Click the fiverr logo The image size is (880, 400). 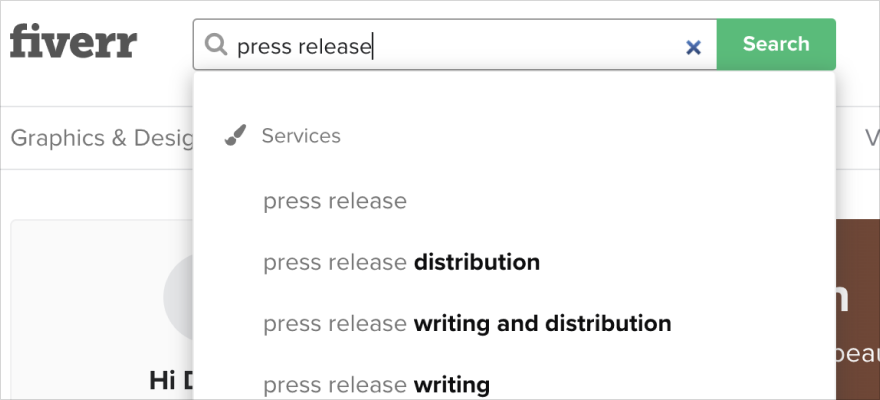[74, 41]
